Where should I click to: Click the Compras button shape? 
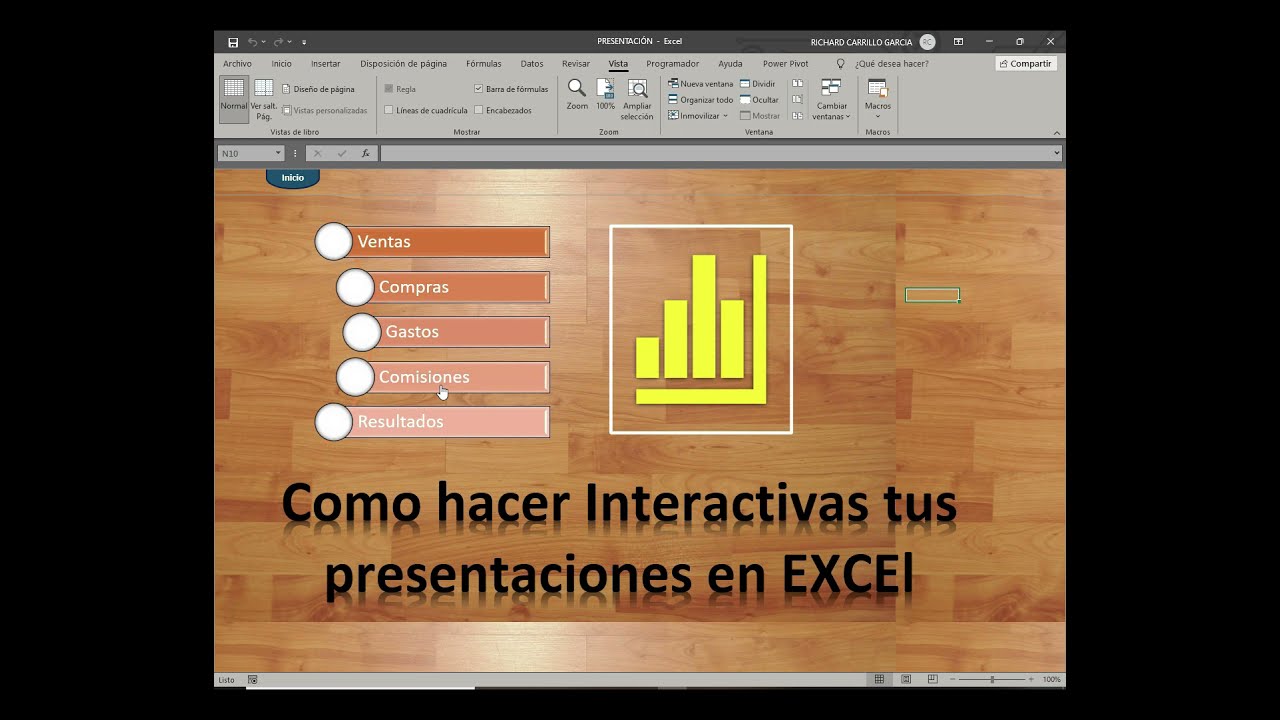click(443, 287)
